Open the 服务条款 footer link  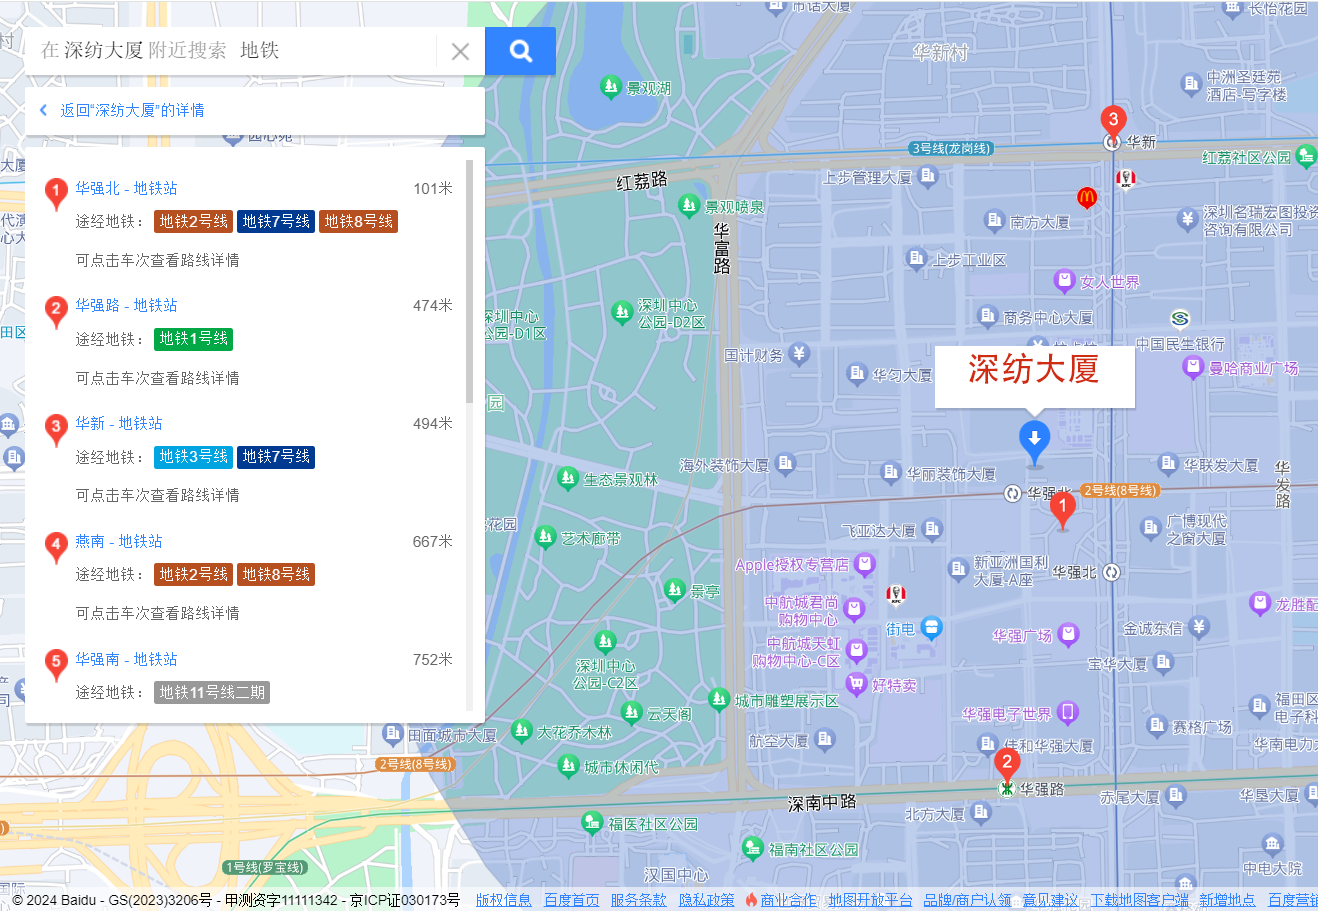coord(639,900)
